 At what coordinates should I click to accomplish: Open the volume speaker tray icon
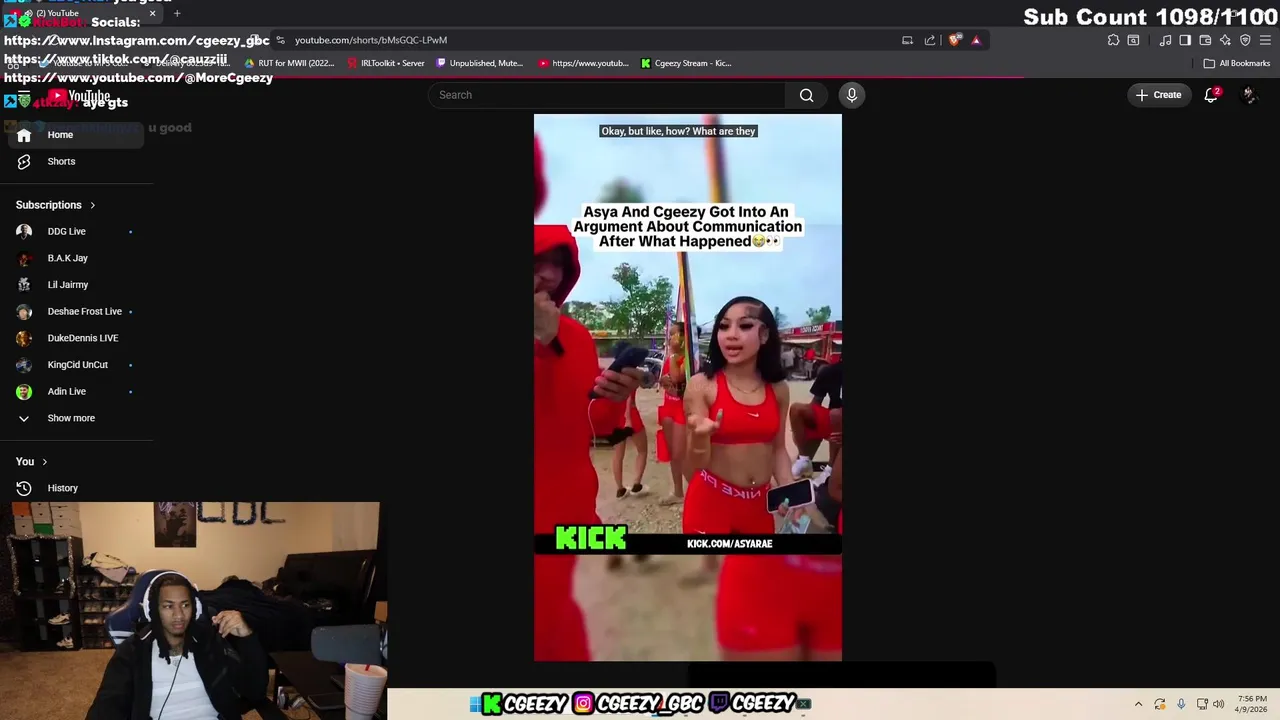coord(1219,704)
